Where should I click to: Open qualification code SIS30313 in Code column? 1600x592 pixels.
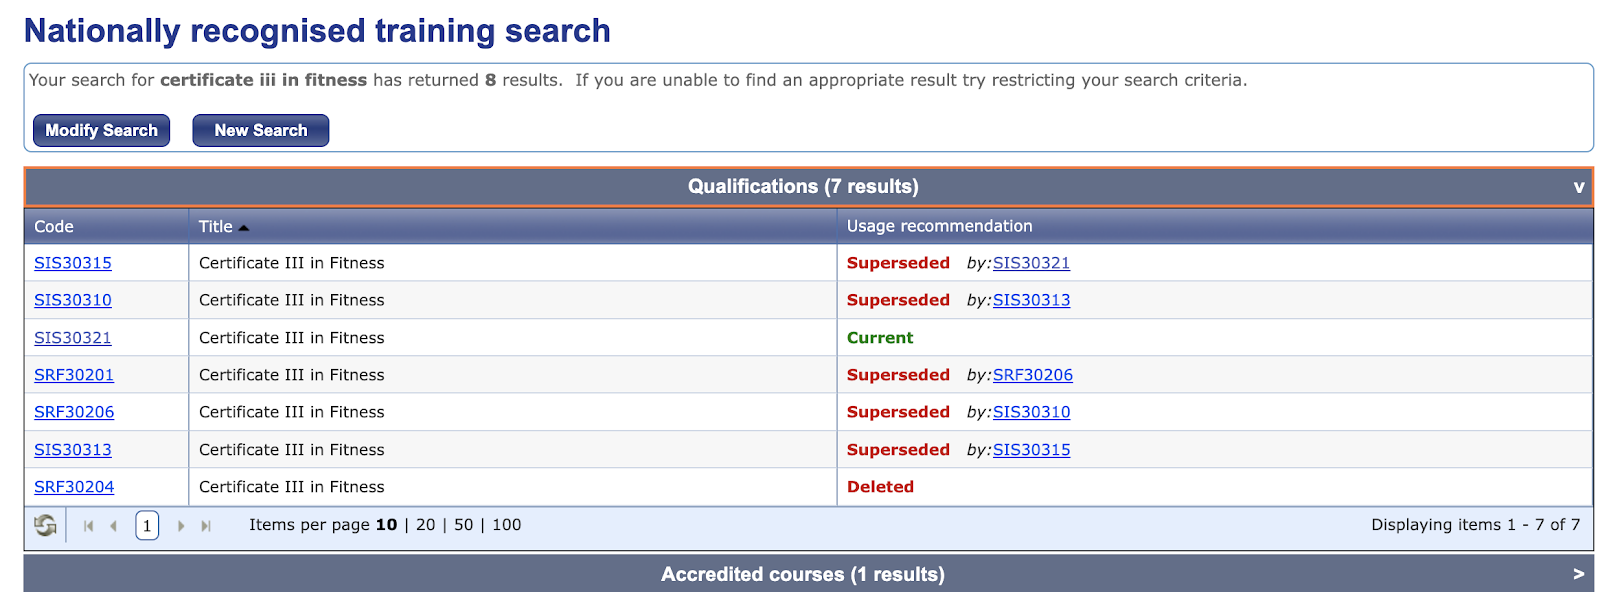73,450
